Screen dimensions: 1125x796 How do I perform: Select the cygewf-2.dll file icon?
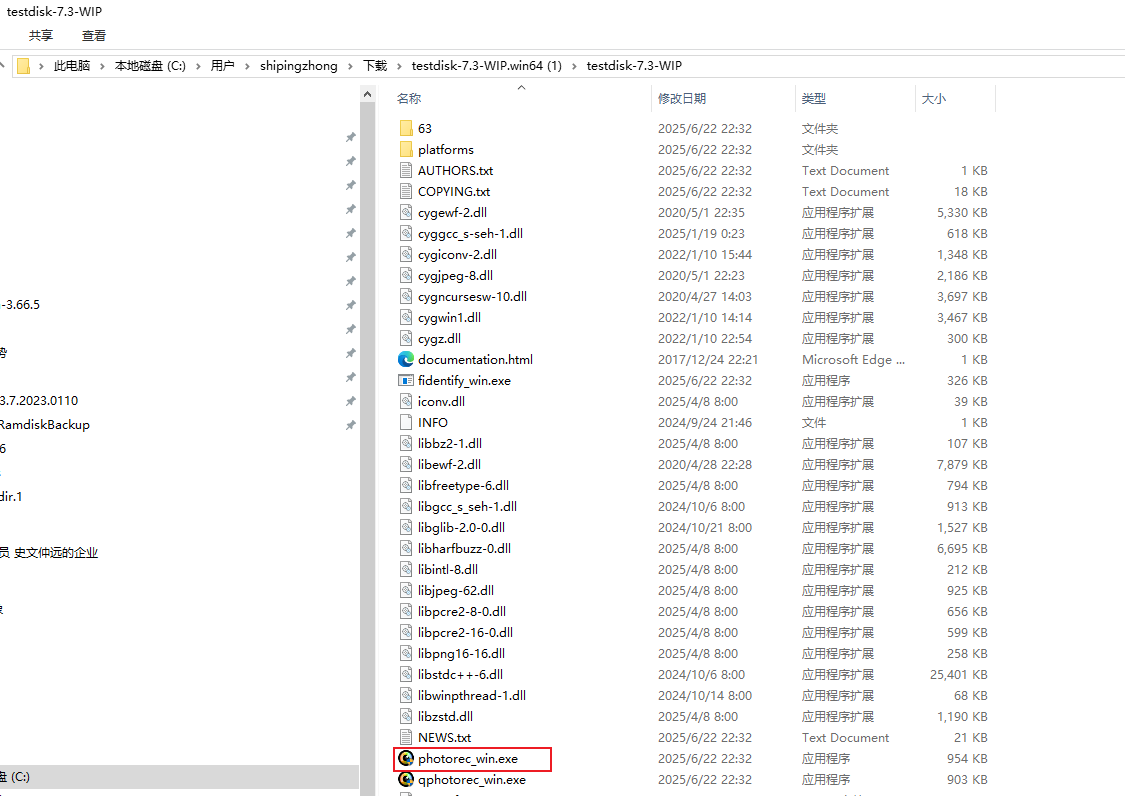(406, 212)
